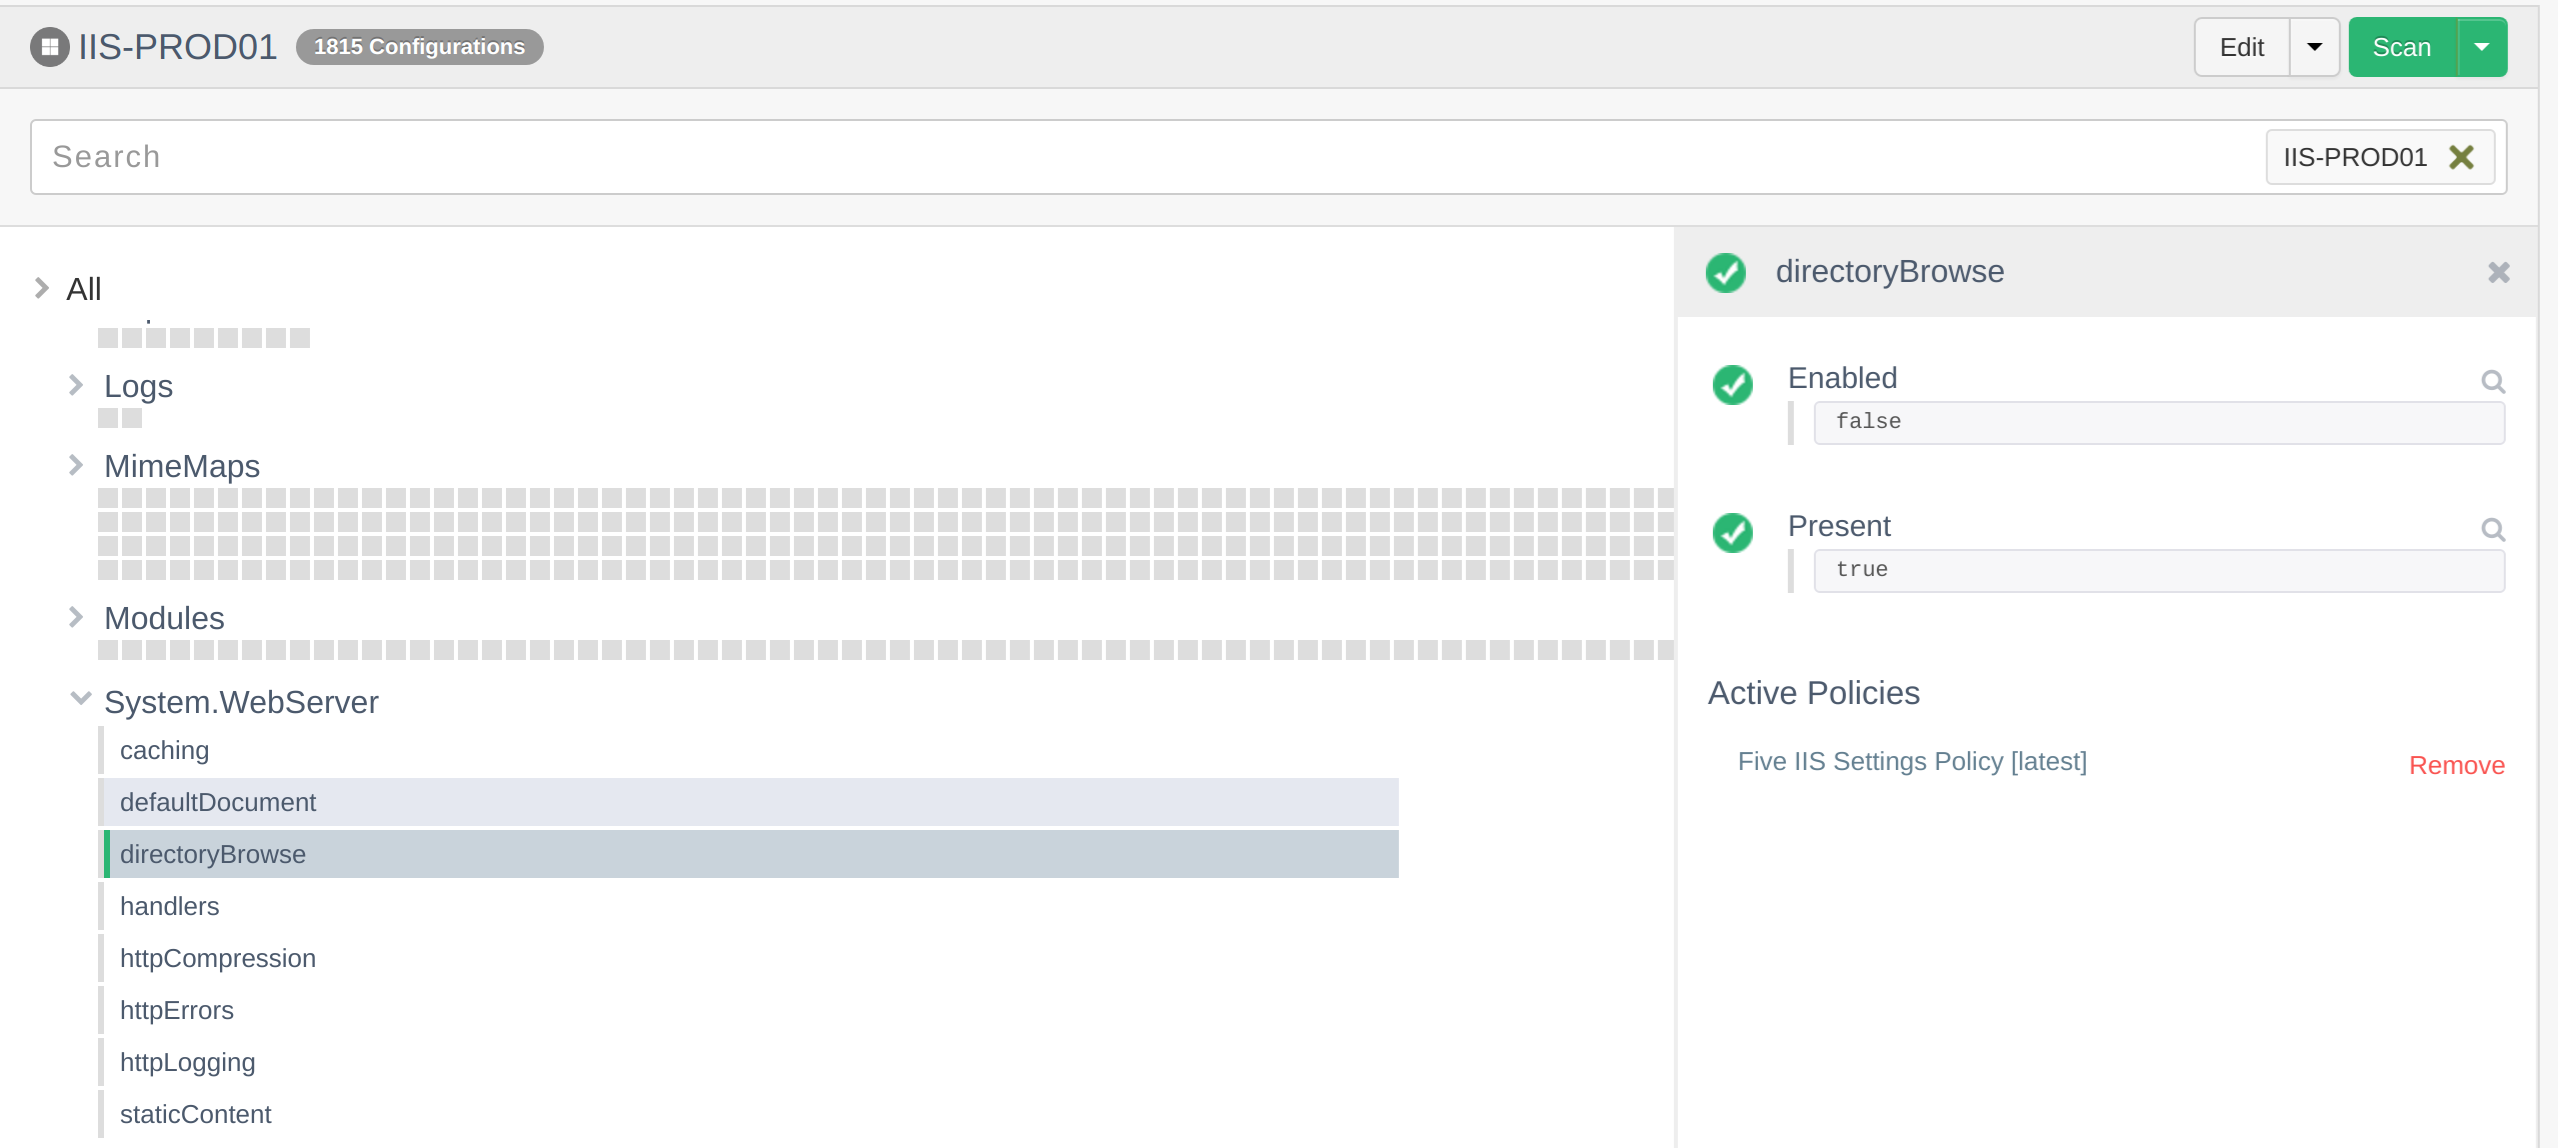Remove the IIS-PROD01 search filter tag

[2461, 157]
